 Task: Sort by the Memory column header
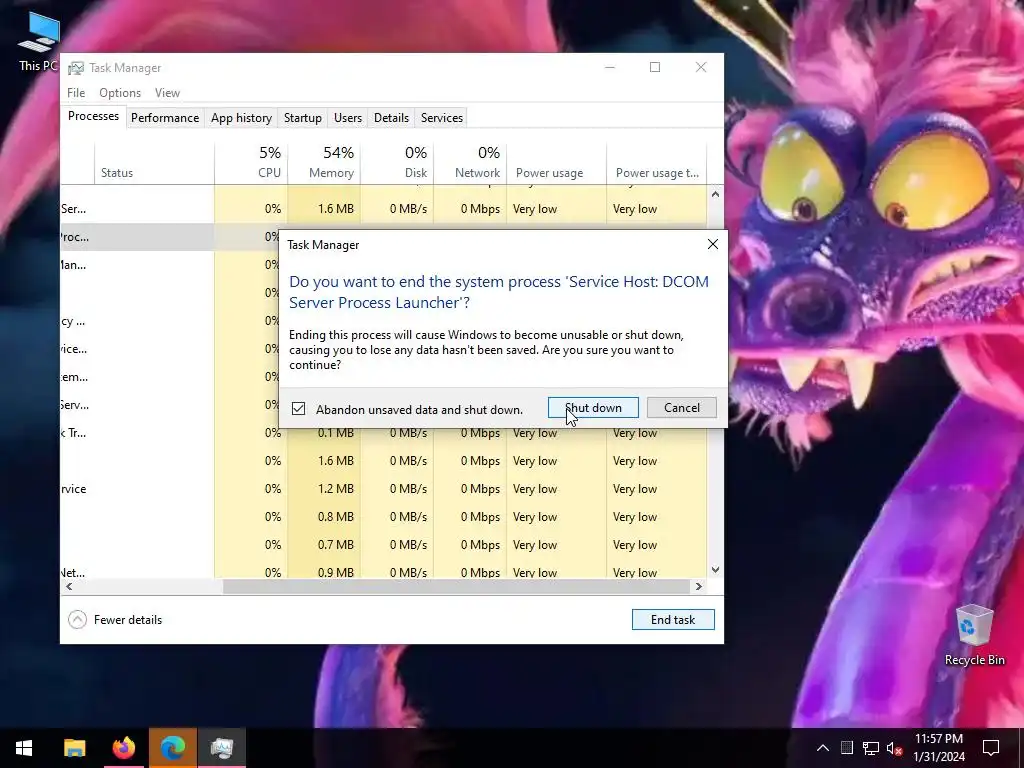coord(324,162)
